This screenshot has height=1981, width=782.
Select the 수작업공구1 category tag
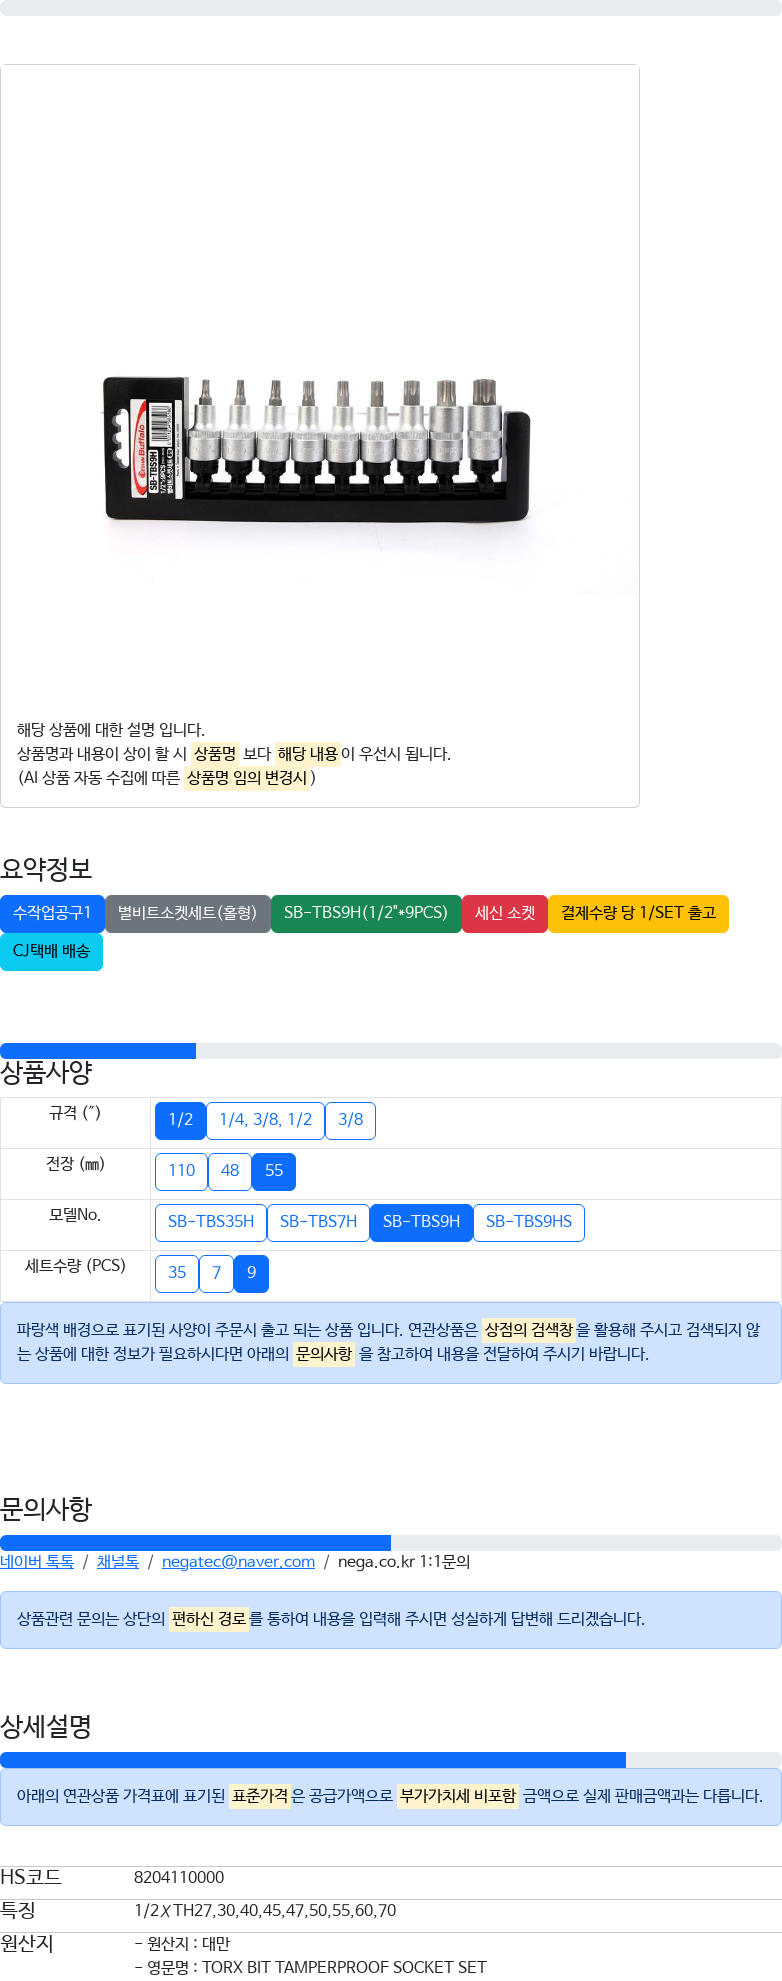pos(52,913)
